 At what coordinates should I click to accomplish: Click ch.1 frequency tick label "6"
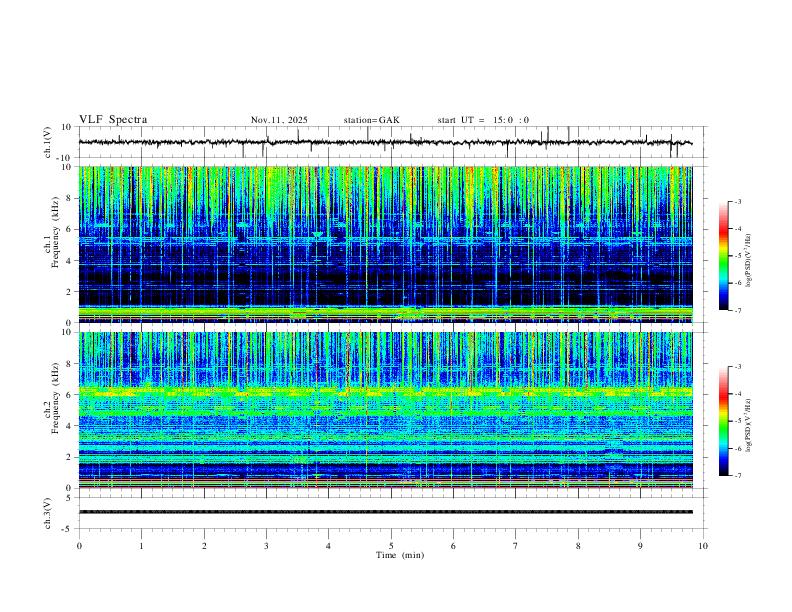[69, 229]
